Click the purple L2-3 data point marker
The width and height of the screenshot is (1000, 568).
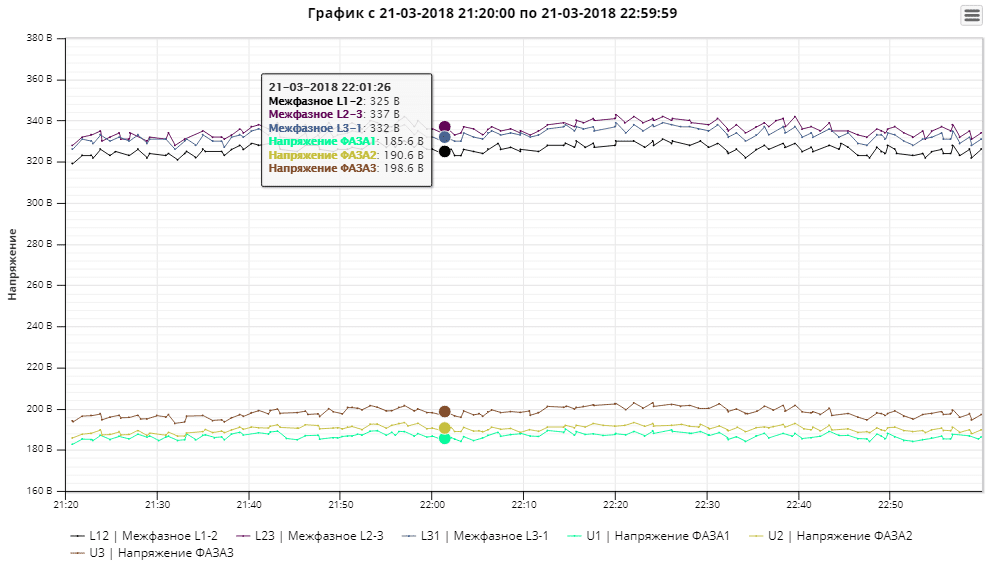[x=445, y=127]
